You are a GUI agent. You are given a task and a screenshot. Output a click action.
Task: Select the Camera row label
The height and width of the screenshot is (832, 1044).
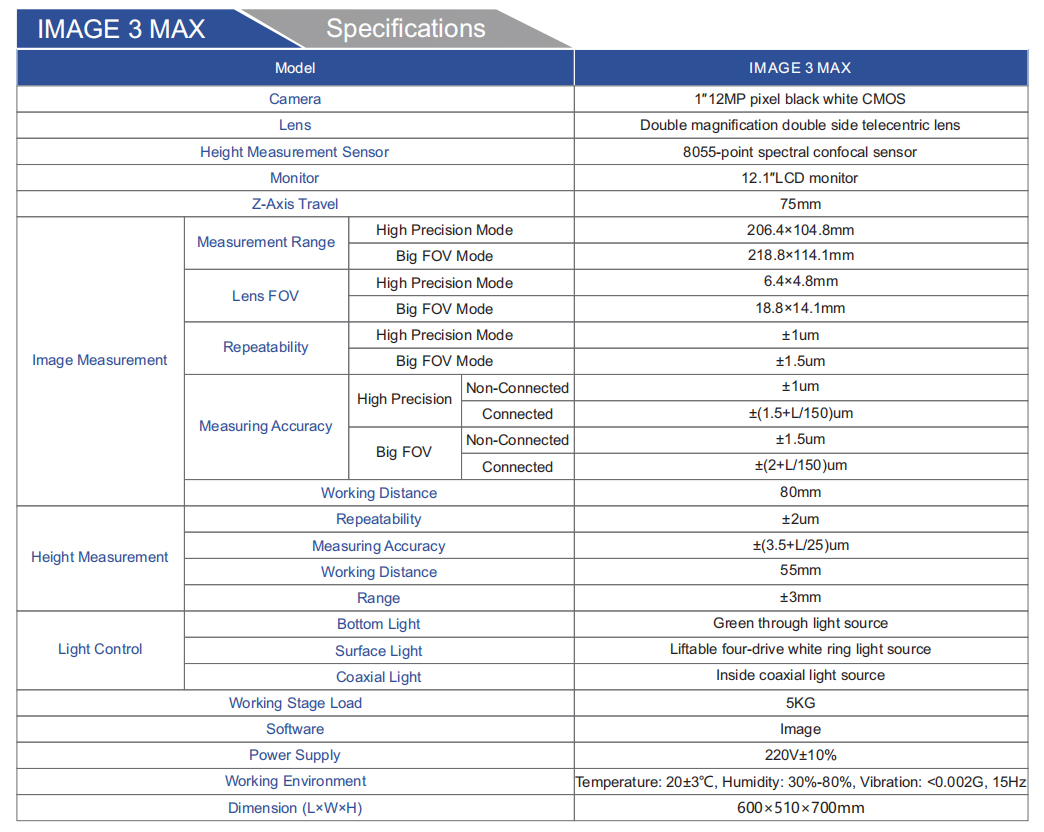coord(295,99)
